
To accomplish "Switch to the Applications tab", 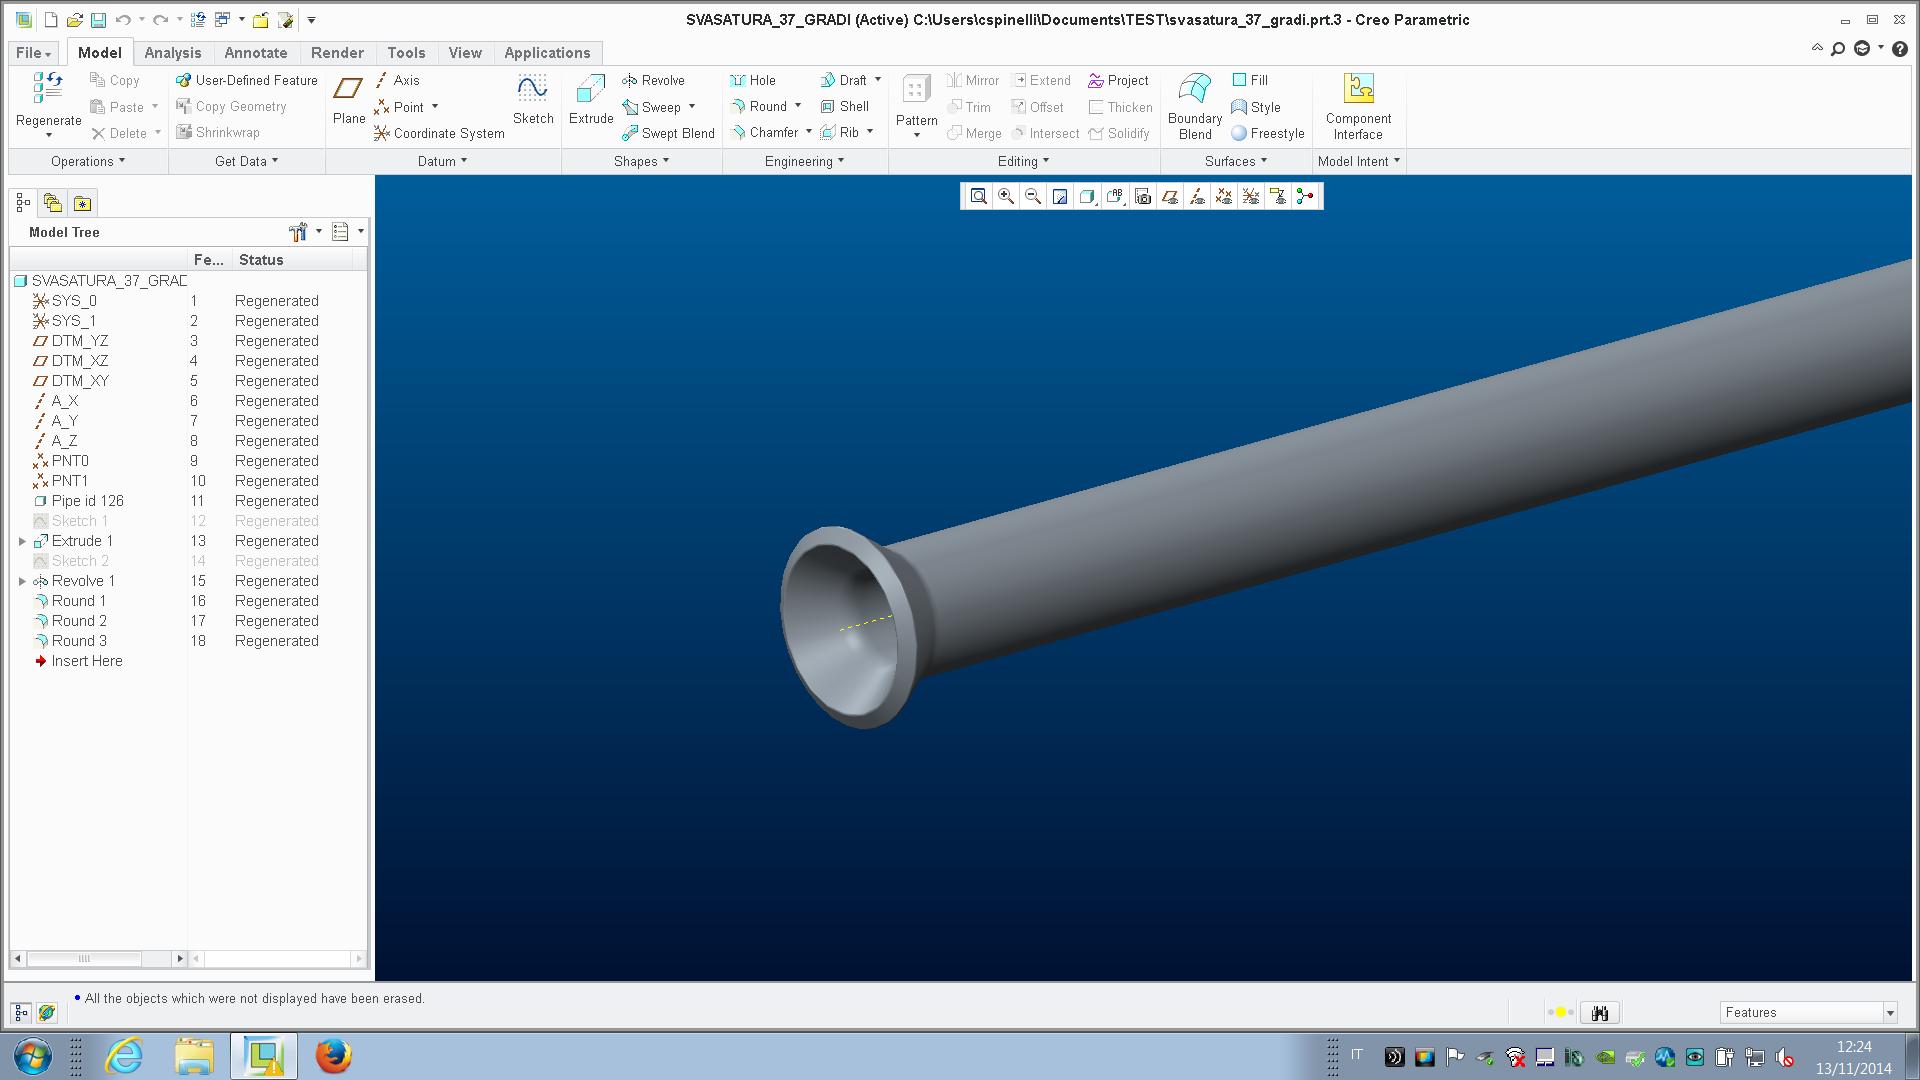I will tap(547, 53).
